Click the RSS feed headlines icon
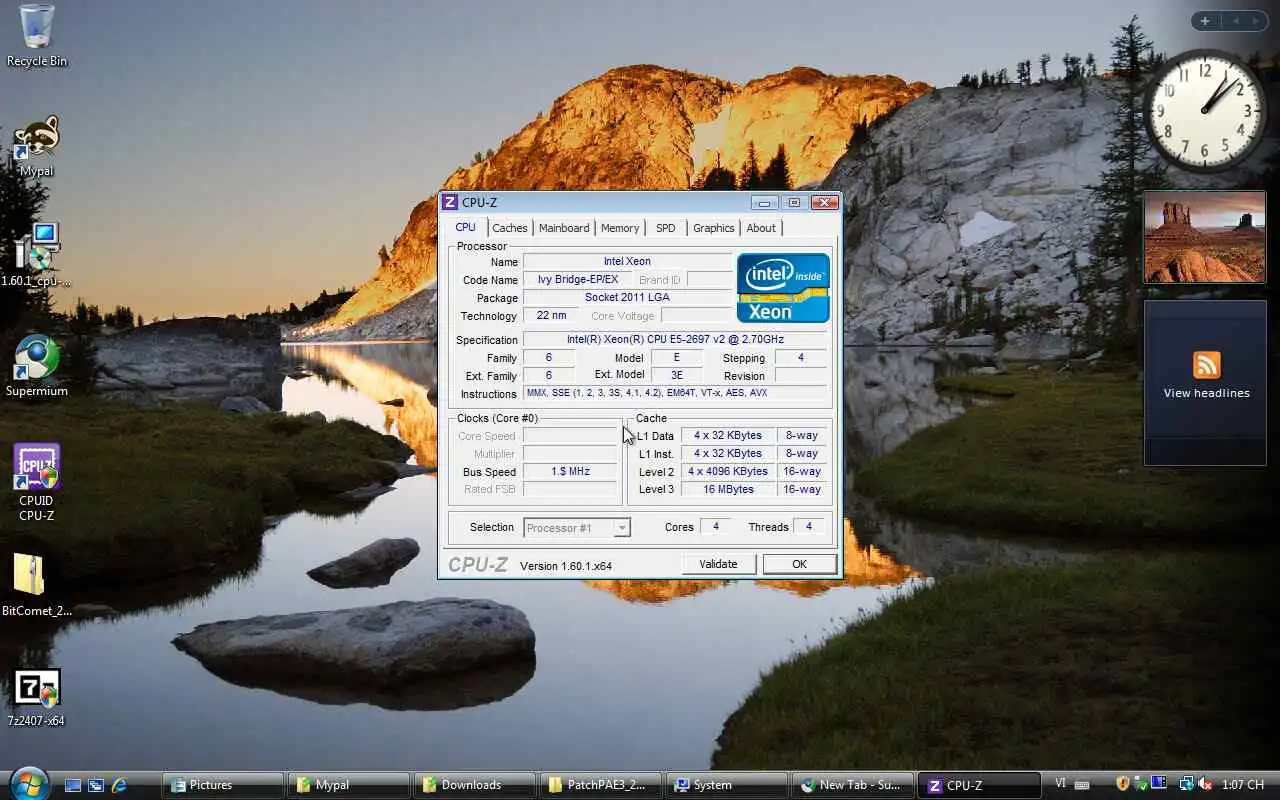 pos(1206,365)
